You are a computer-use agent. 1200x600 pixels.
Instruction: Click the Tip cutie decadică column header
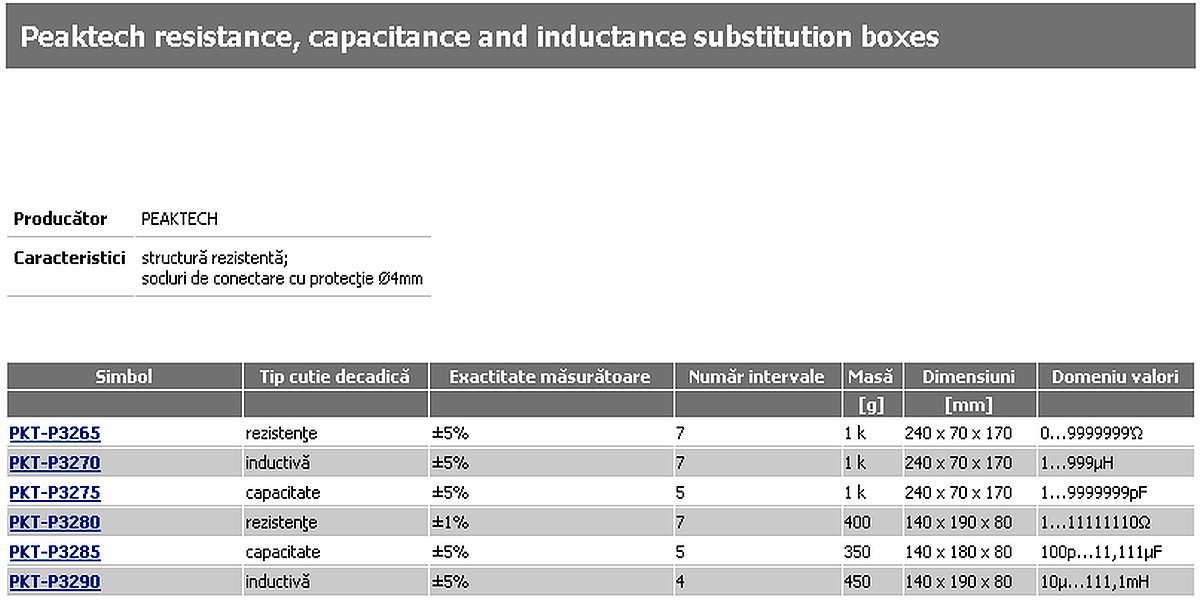pyautogui.click(x=335, y=377)
